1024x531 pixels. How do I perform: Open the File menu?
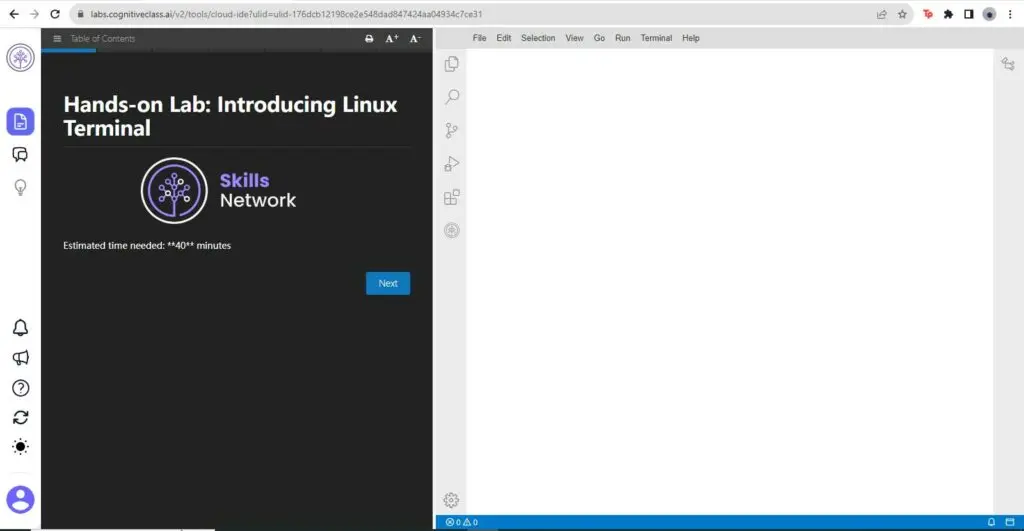(x=479, y=38)
